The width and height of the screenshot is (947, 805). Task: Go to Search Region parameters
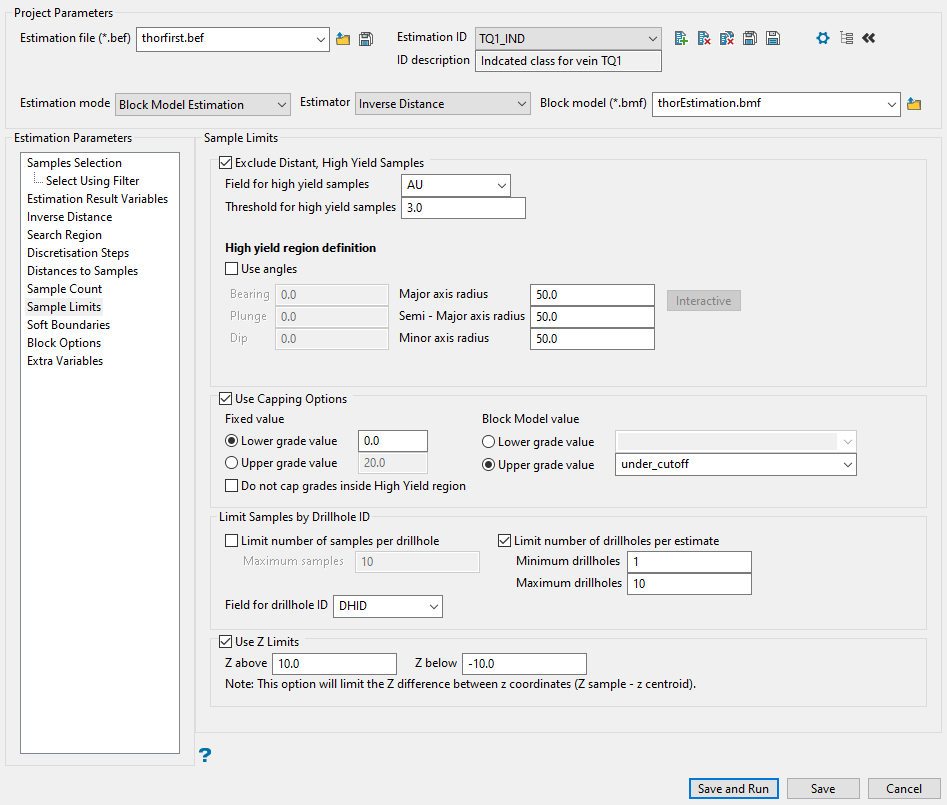coord(64,235)
